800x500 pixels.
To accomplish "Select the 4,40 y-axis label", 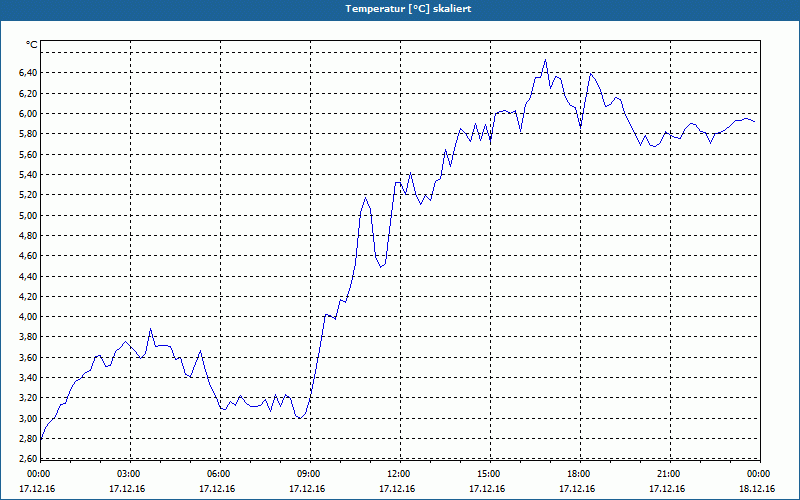I will click(28, 277).
